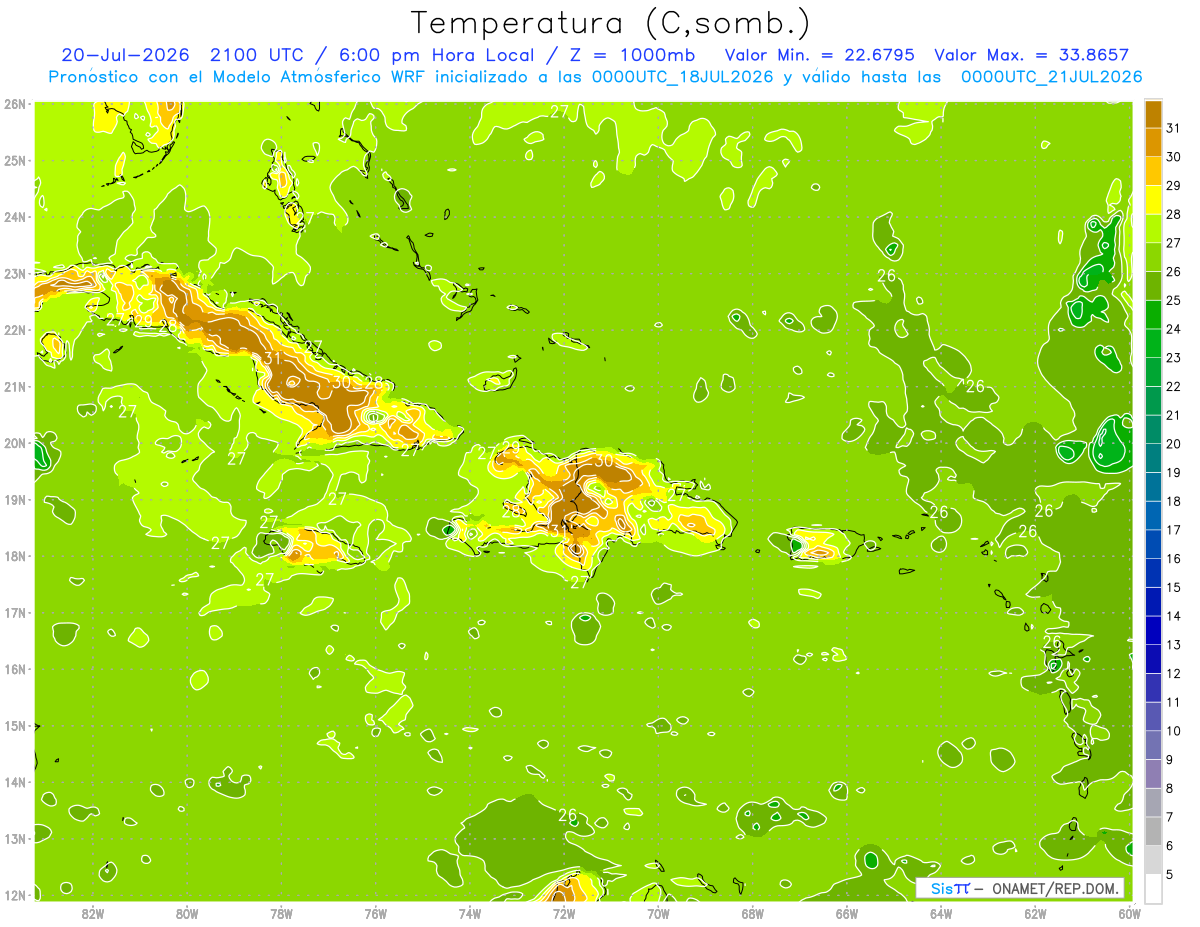Click the initialization stamp 0000UTC_18JUL2026
The width and height of the screenshot is (1200, 927).
pyautogui.click(x=682, y=76)
